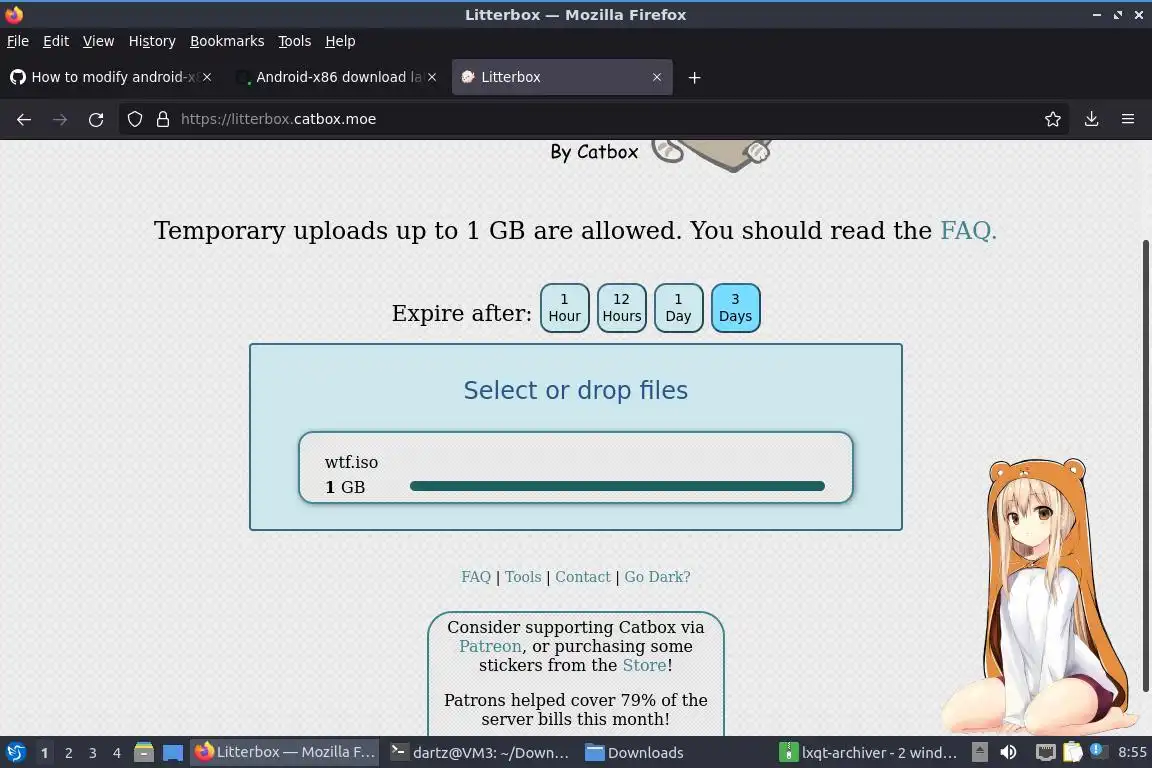1152x768 pixels.
Task: Open a new tab with plus button
Action: [x=694, y=77]
